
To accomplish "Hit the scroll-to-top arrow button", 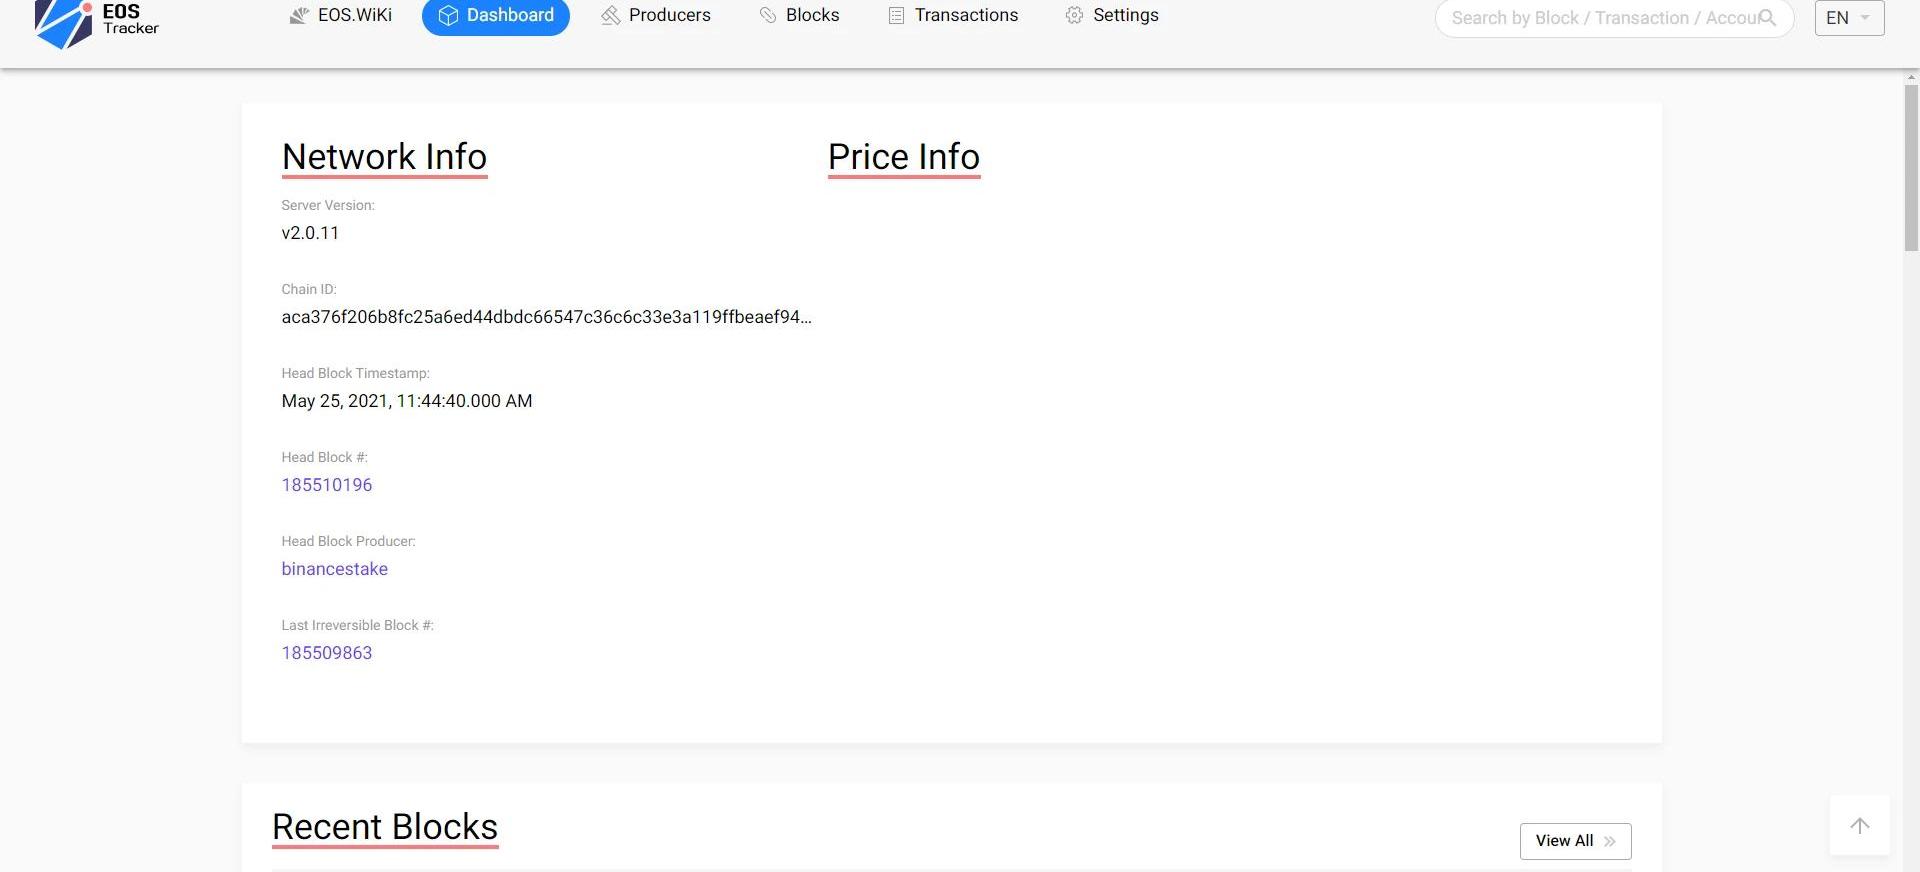I will click(x=1859, y=826).
